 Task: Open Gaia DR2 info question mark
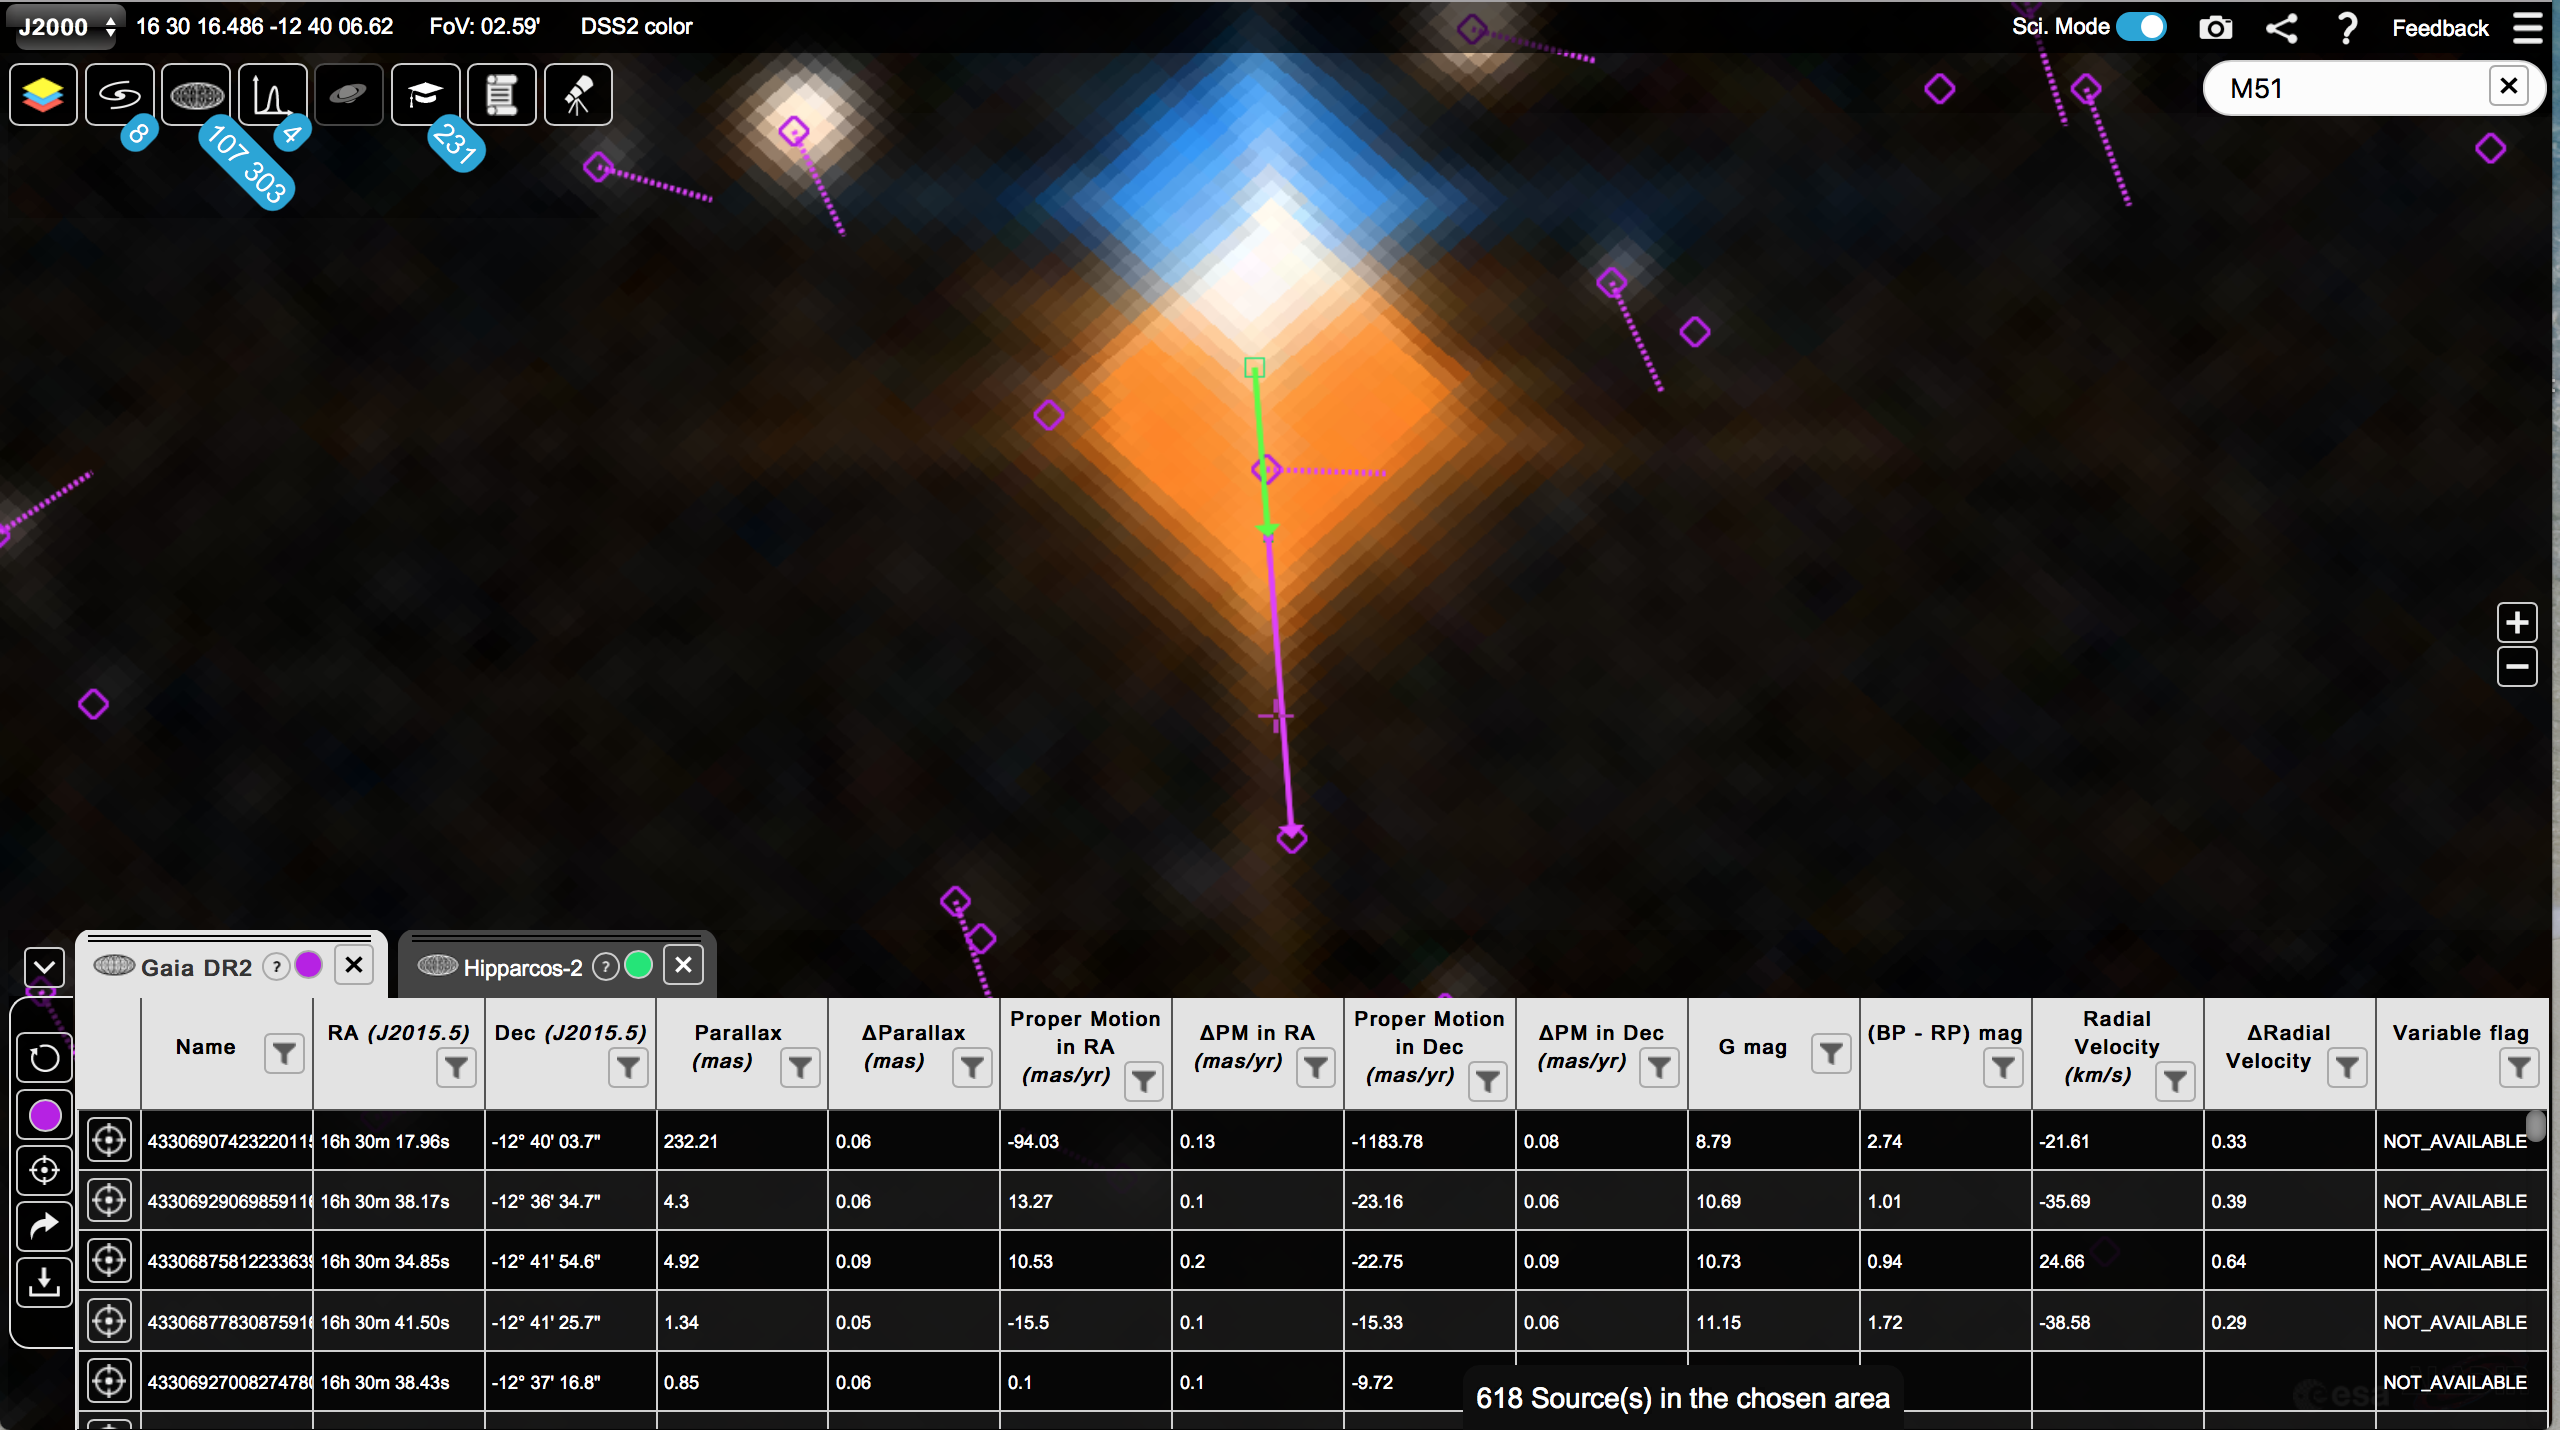[277, 967]
